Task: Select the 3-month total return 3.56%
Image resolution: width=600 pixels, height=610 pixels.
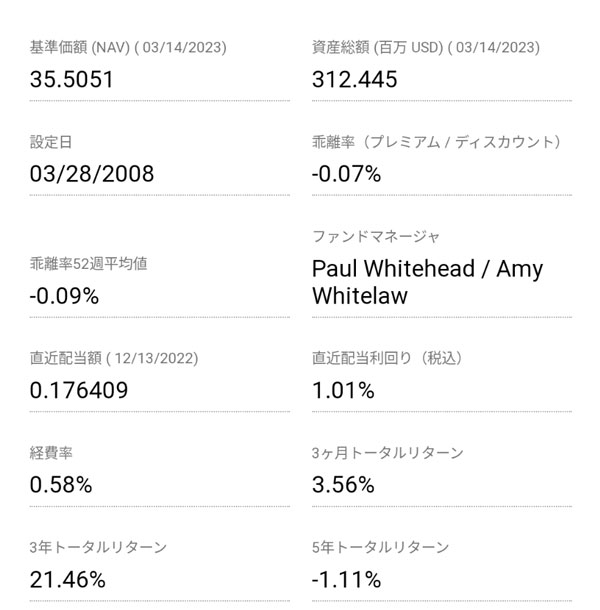Action: coord(343,485)
